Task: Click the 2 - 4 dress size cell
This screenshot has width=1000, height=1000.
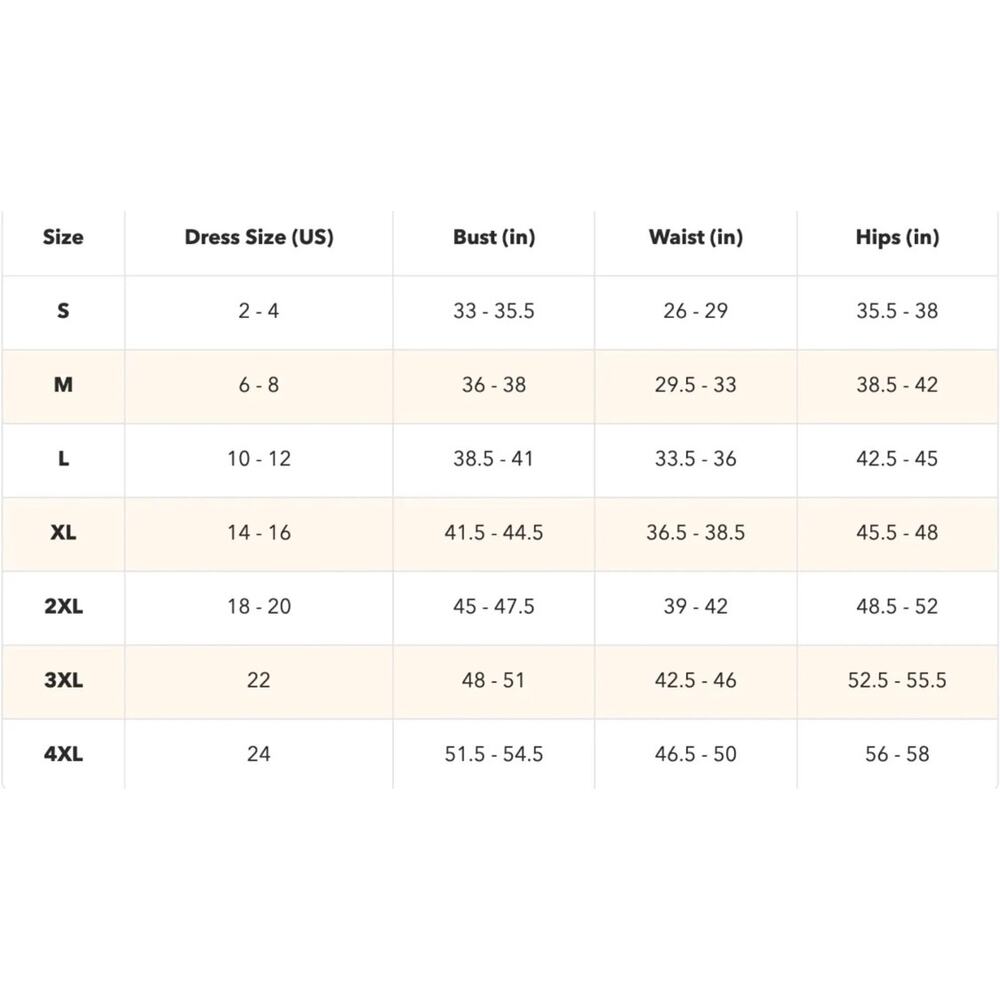Action: tap(259, 311)
